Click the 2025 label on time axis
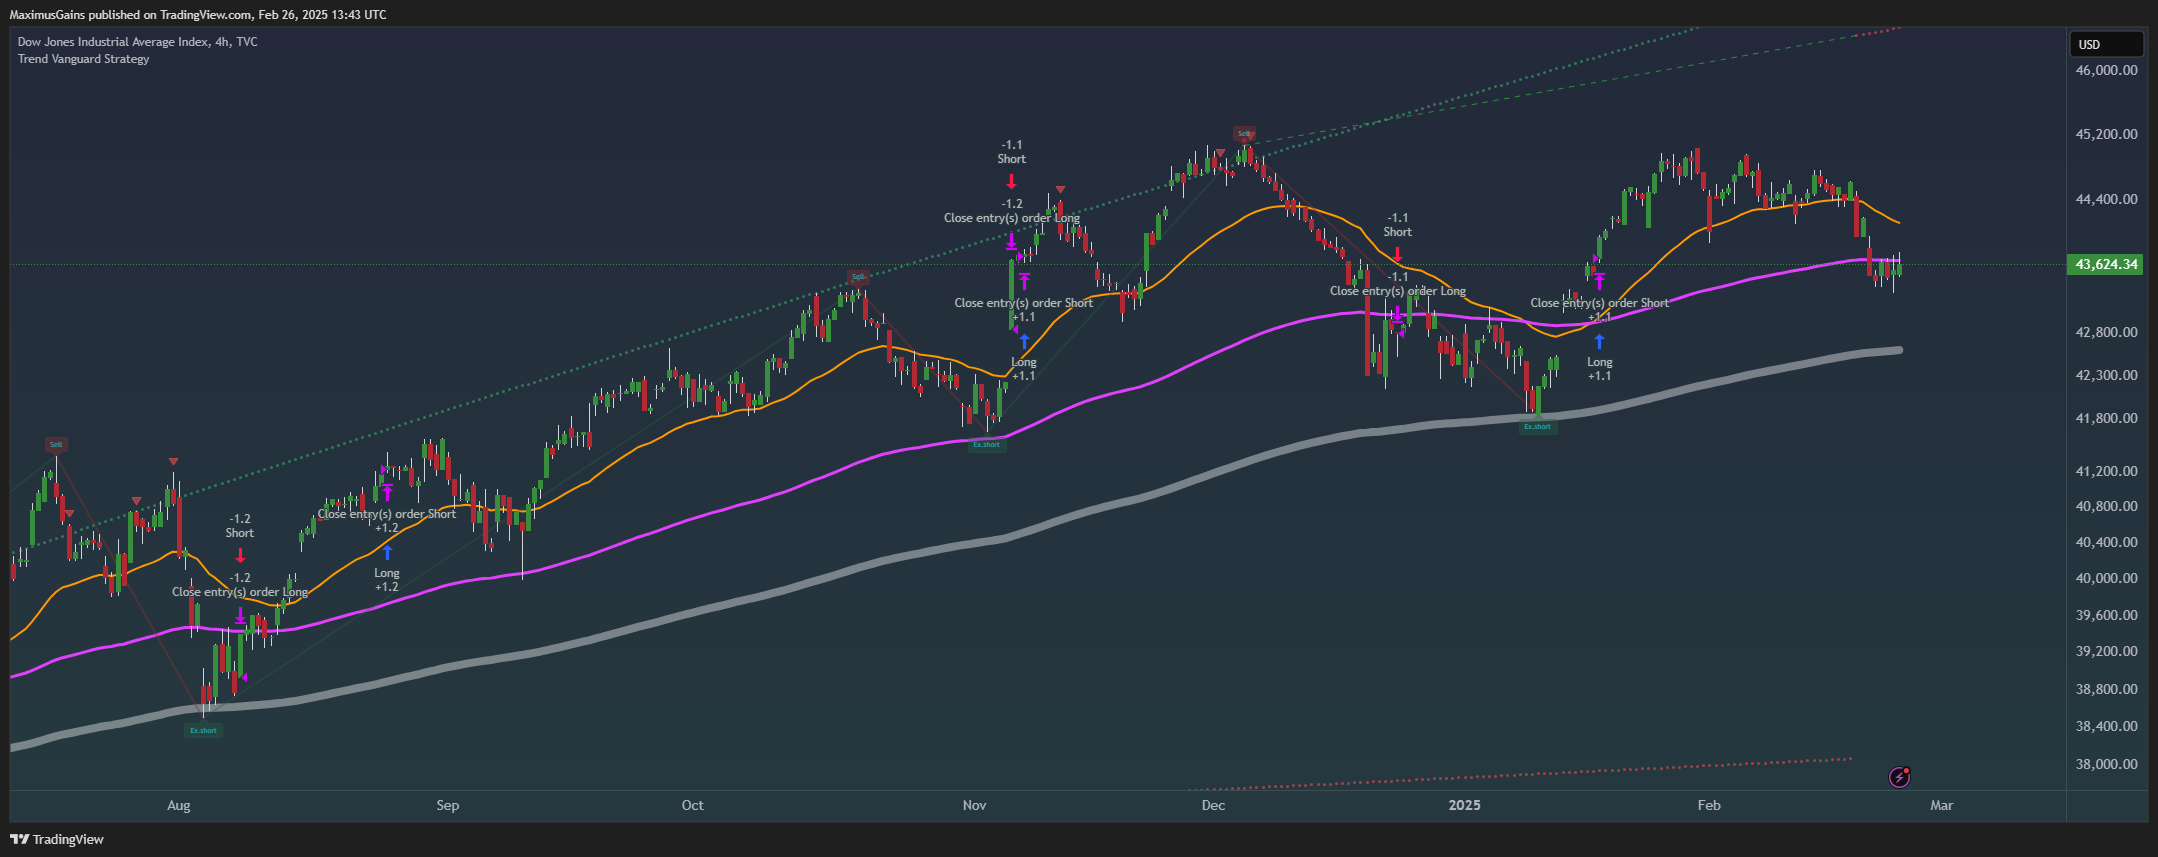 pyautogui.click(x=1465, y=805)
